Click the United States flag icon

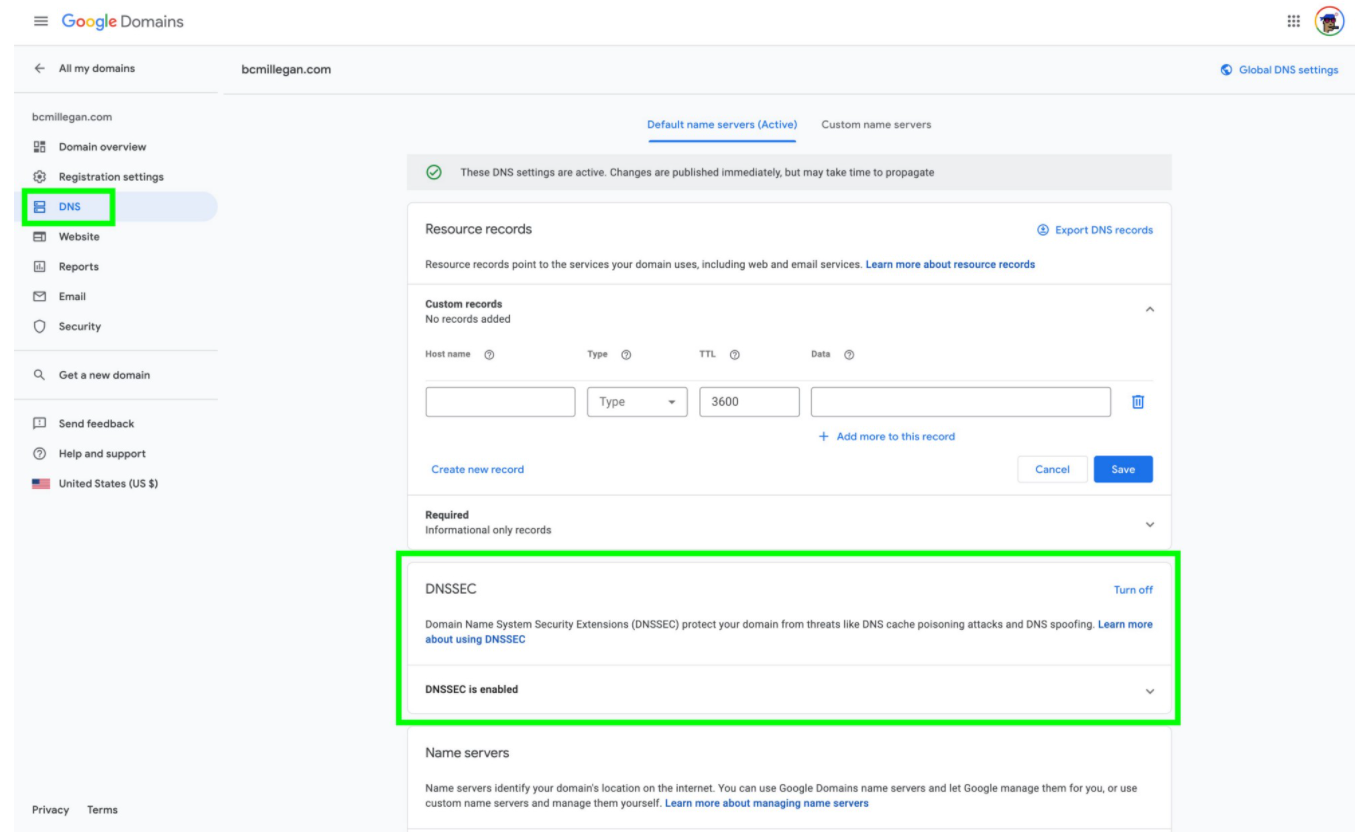coord(41,484)
